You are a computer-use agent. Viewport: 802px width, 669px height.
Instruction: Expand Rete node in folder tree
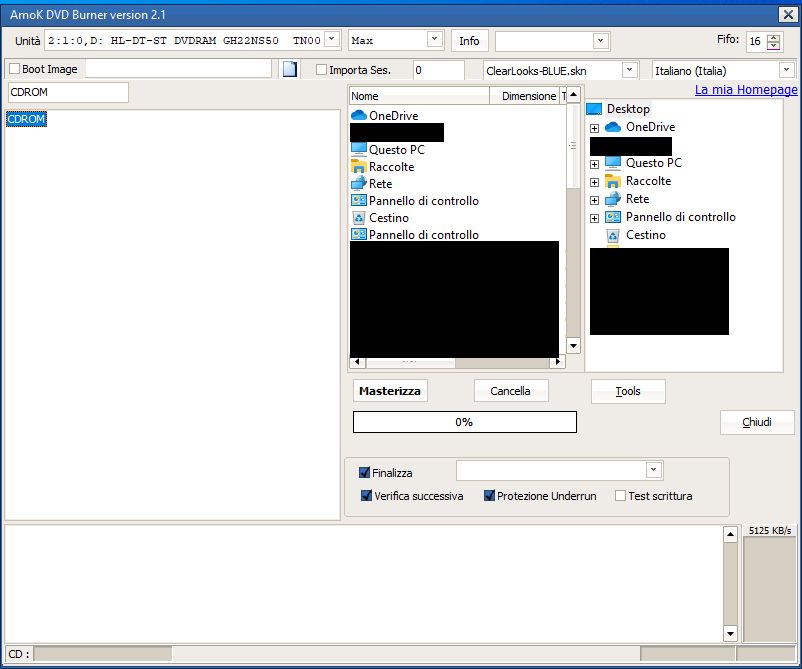click(x=594, y=200)
